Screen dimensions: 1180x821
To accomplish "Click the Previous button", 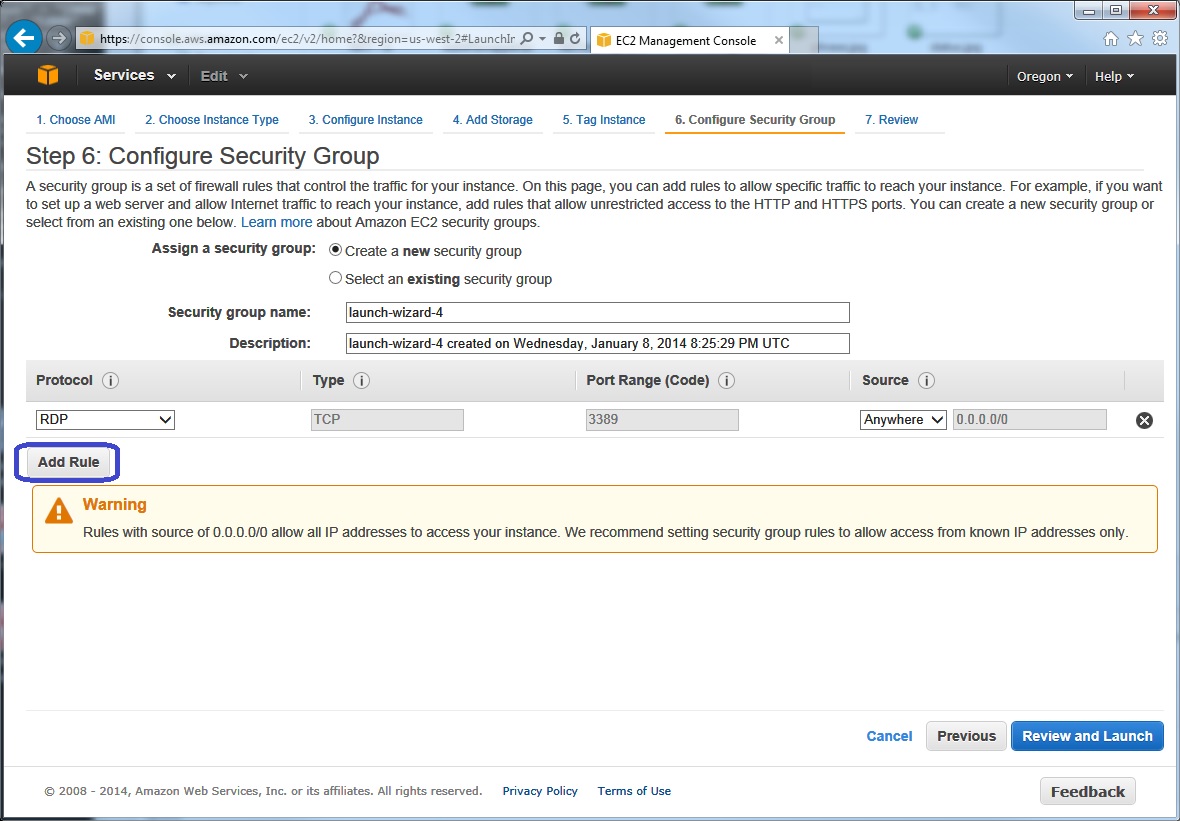I will click(966, 736).
